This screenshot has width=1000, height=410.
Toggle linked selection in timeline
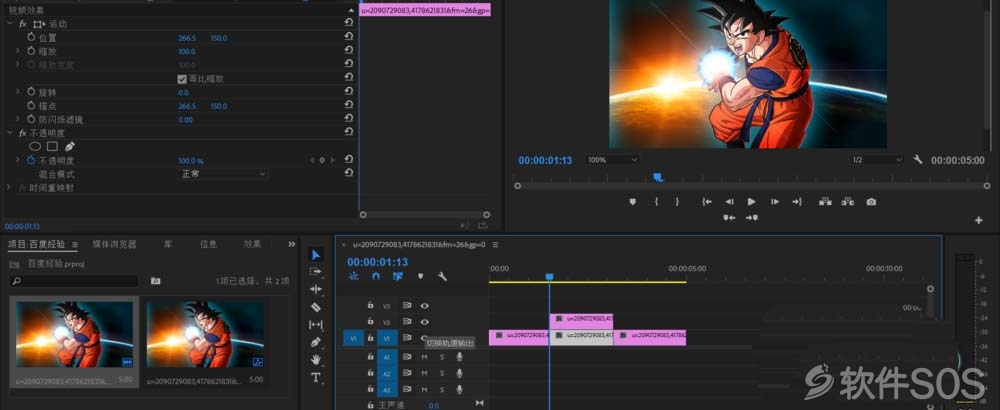[398, 276]
